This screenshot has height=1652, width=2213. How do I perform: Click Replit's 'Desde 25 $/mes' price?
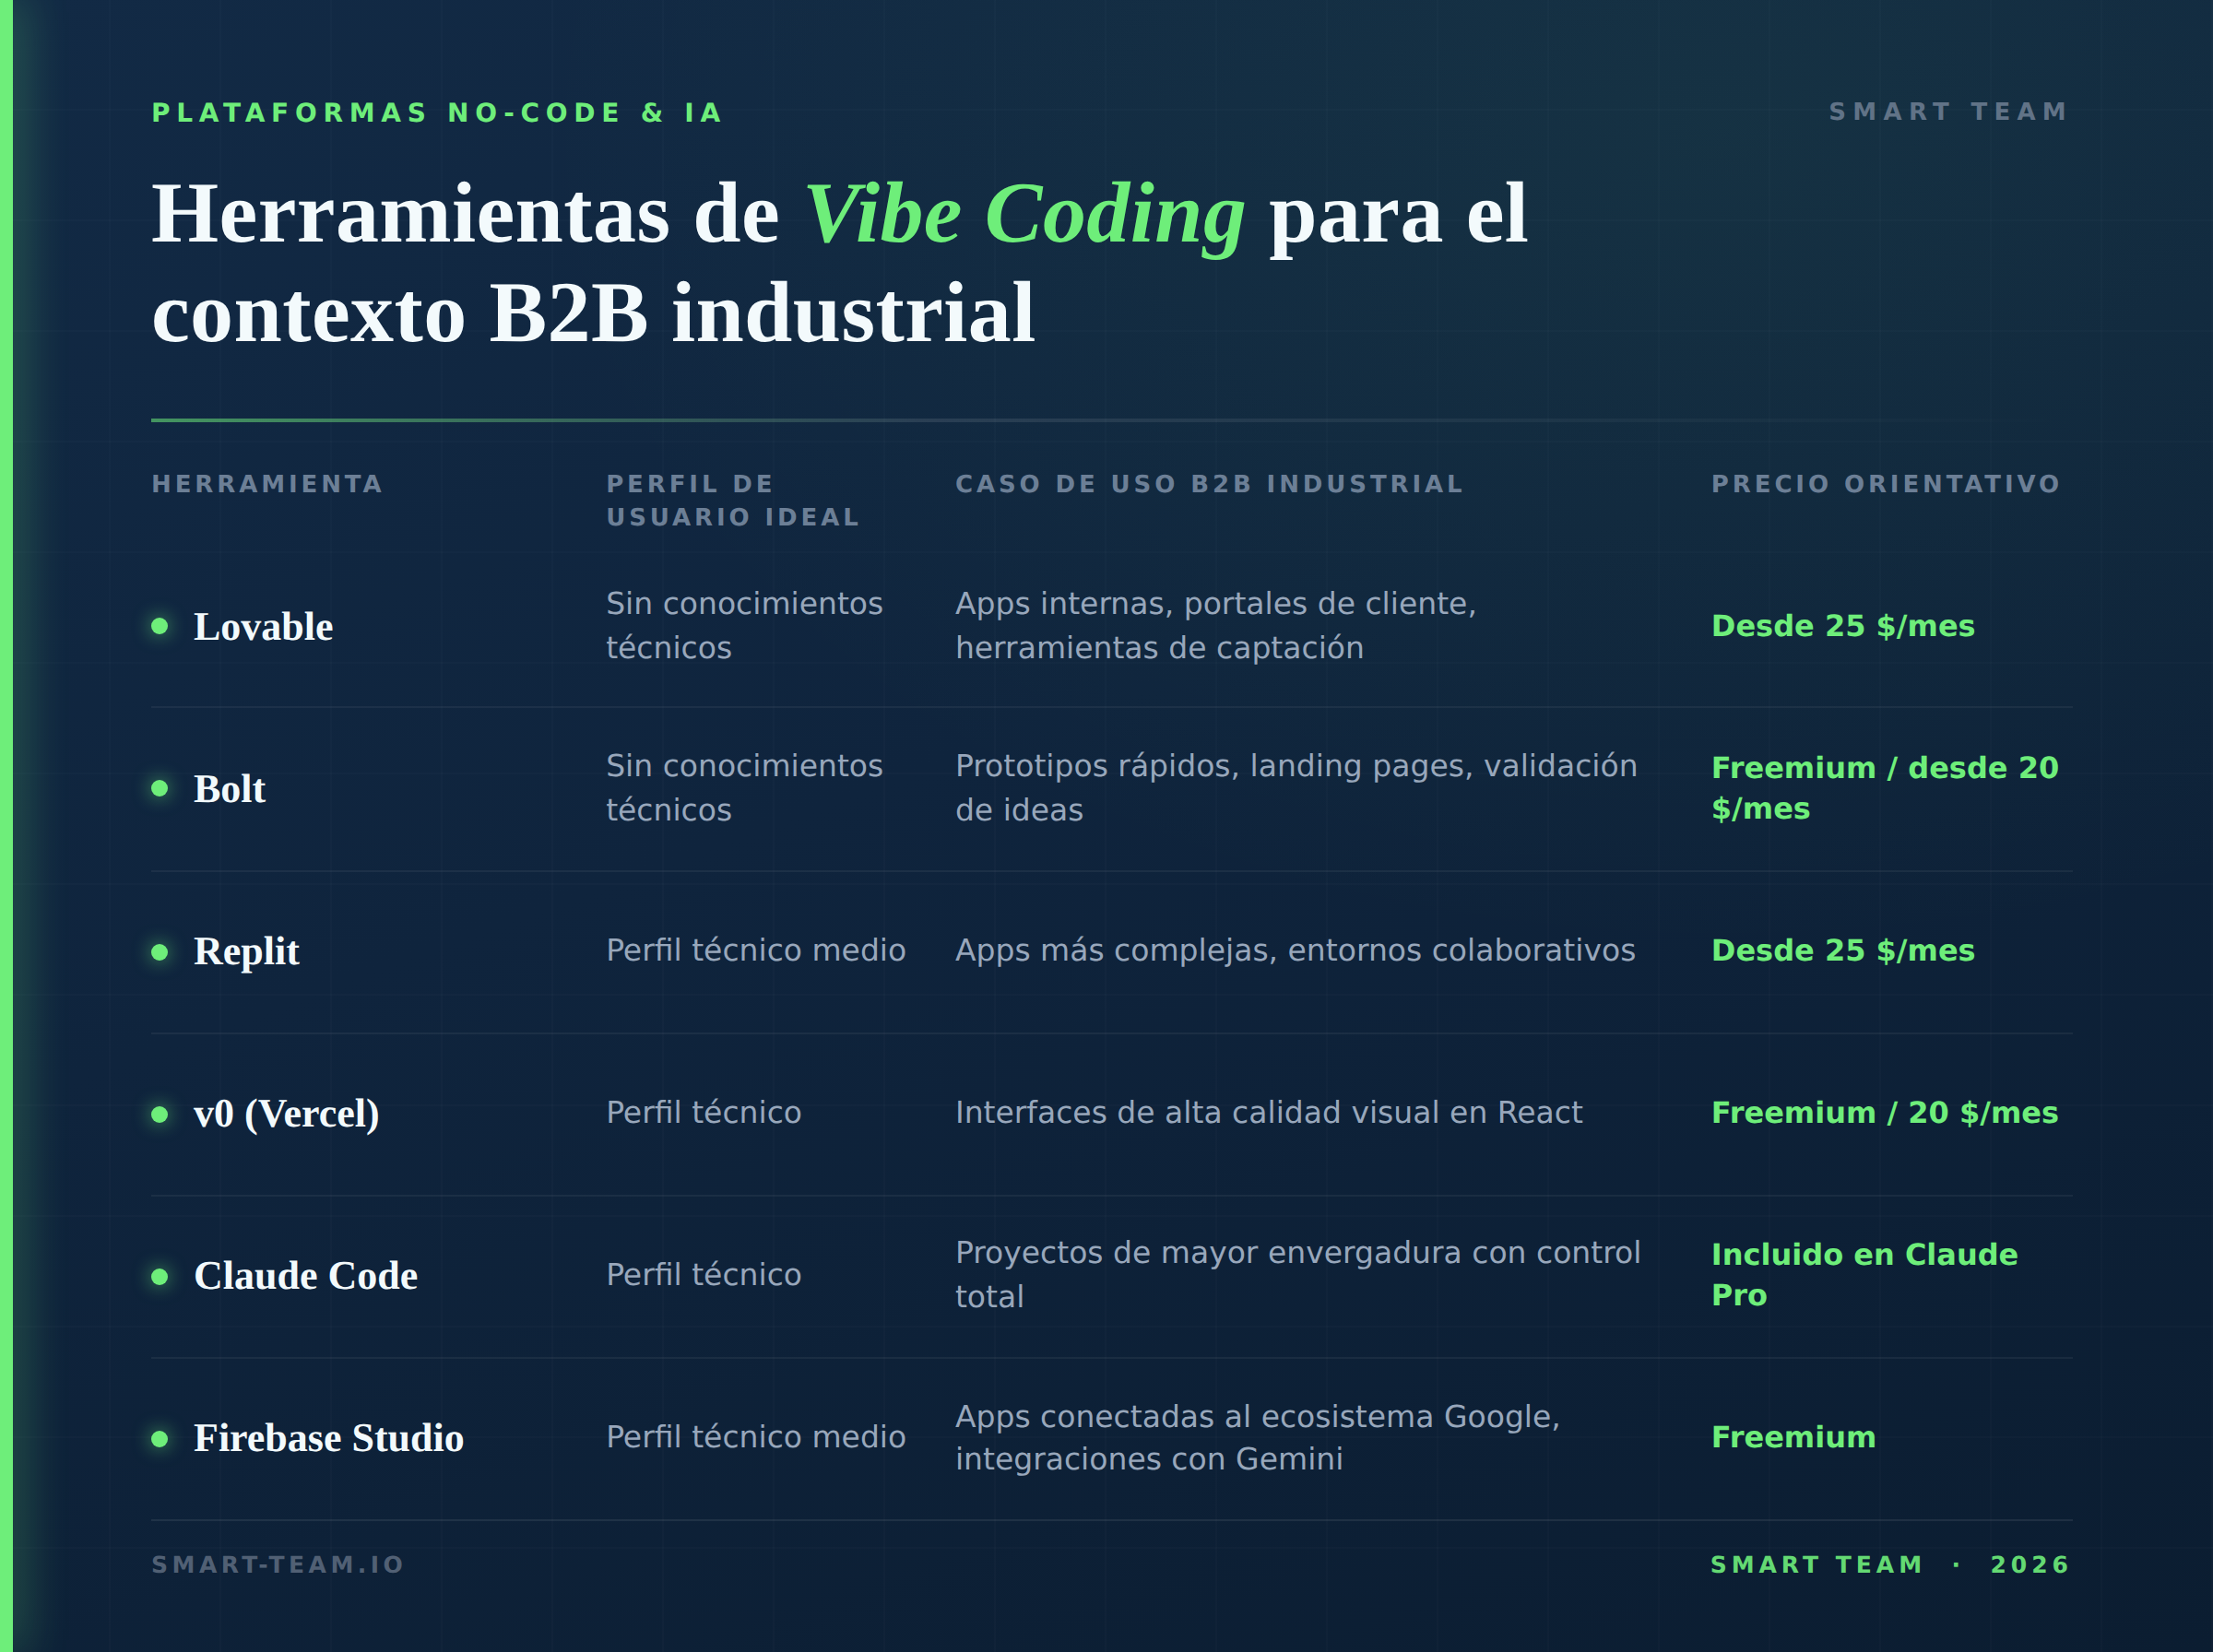pos(1843,950)
